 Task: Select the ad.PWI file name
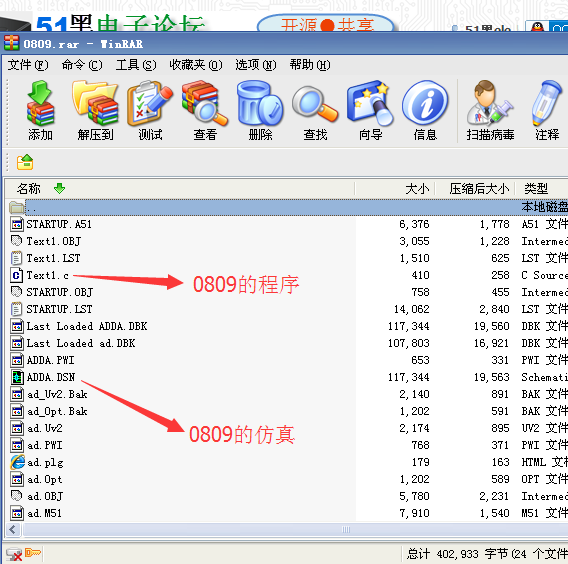click(x=45, y=445)
